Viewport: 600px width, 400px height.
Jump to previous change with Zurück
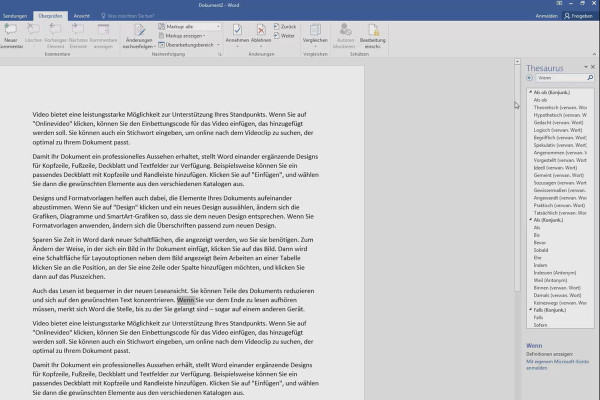(285, 26)
